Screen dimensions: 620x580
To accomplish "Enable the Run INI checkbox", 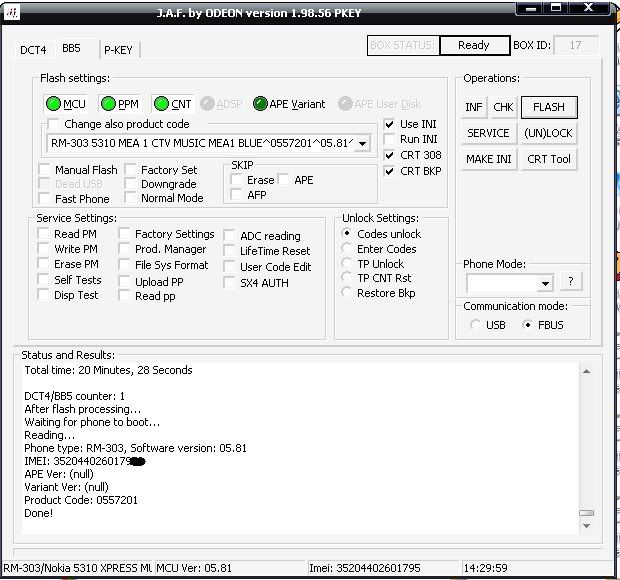I will [389, 139].
